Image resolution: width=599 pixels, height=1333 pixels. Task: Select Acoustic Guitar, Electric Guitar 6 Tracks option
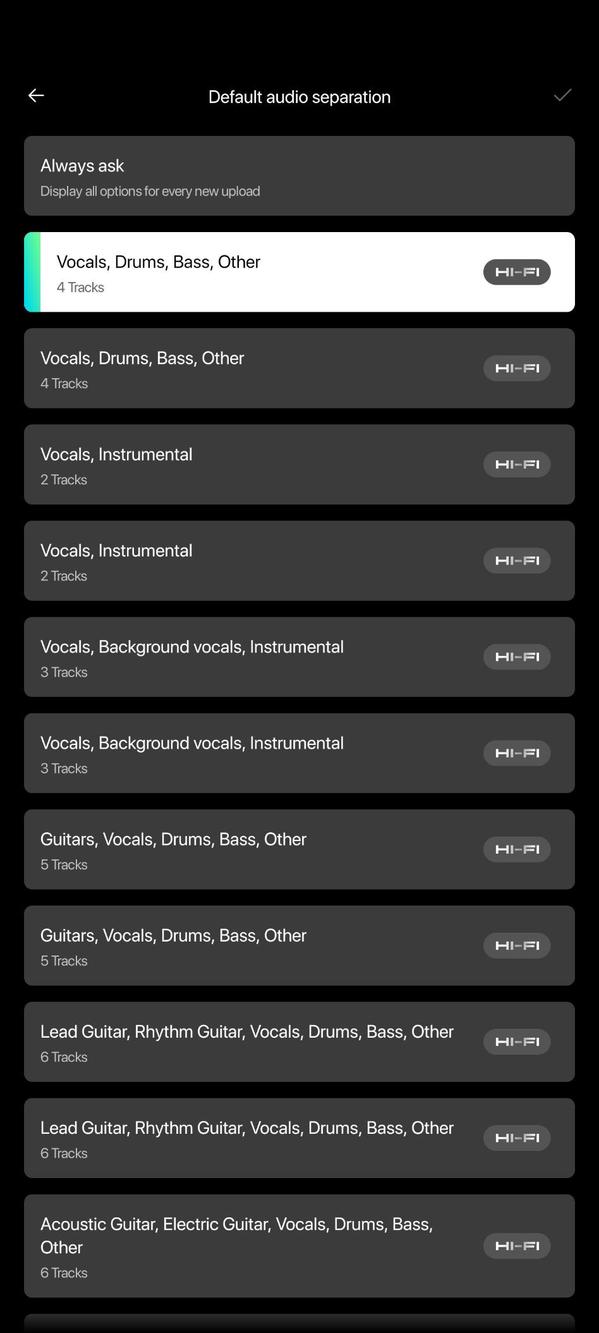(x=299, y=1246)
